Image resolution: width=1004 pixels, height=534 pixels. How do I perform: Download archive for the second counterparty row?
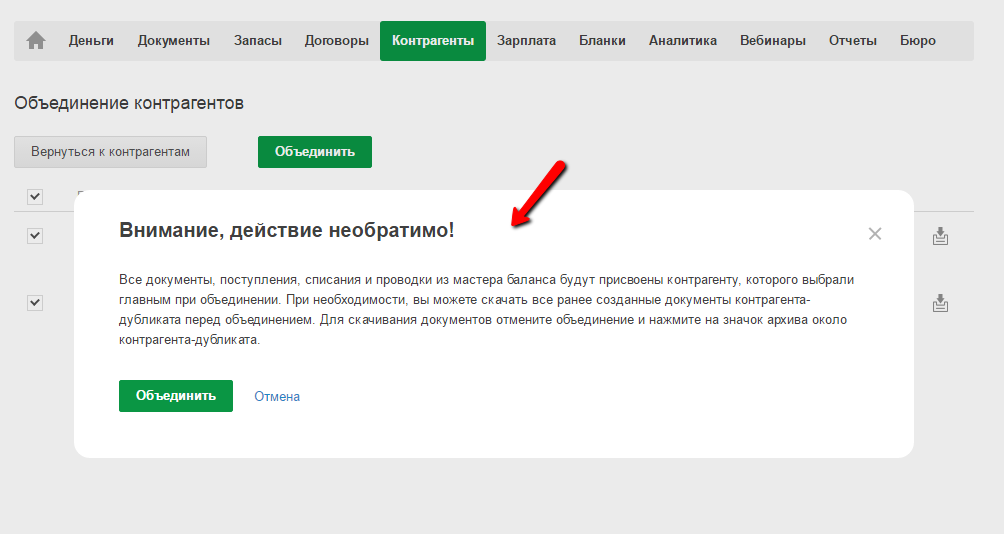point(940,303)
